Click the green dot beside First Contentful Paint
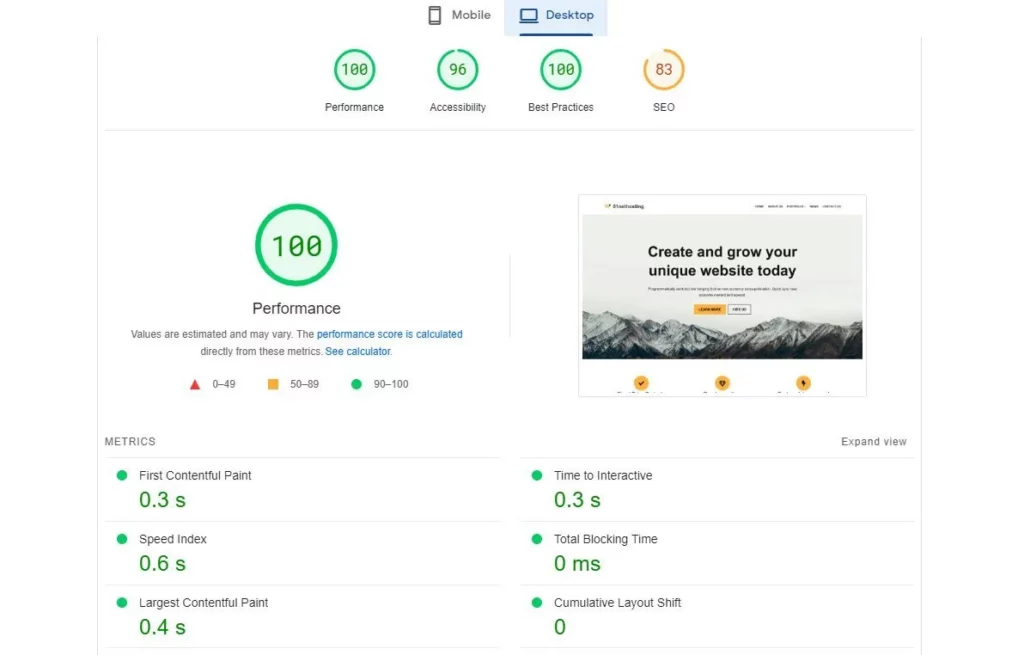The height and width of the screenshot is (655, 1024). [x=124, y=475]
